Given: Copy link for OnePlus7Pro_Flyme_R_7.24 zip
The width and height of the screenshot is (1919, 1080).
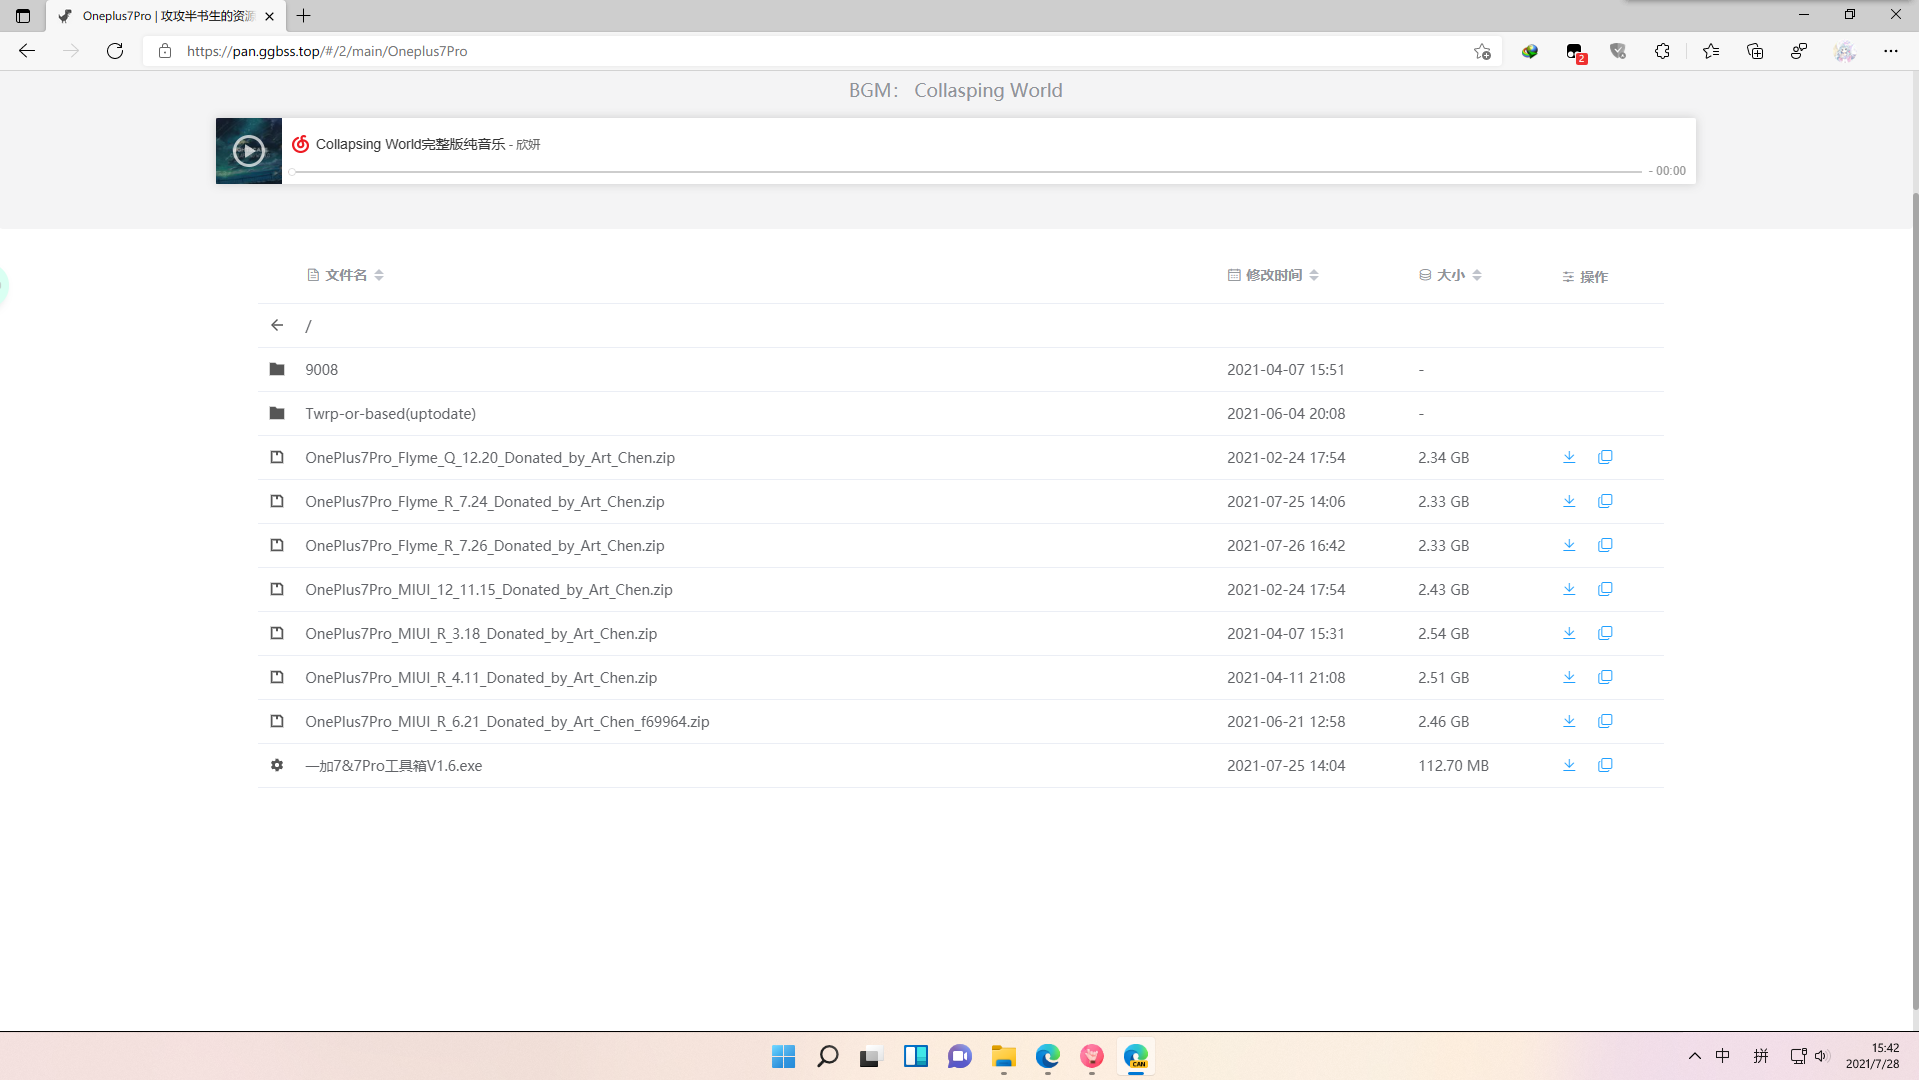Looking at the screenshot, I should pos(1605,501).
